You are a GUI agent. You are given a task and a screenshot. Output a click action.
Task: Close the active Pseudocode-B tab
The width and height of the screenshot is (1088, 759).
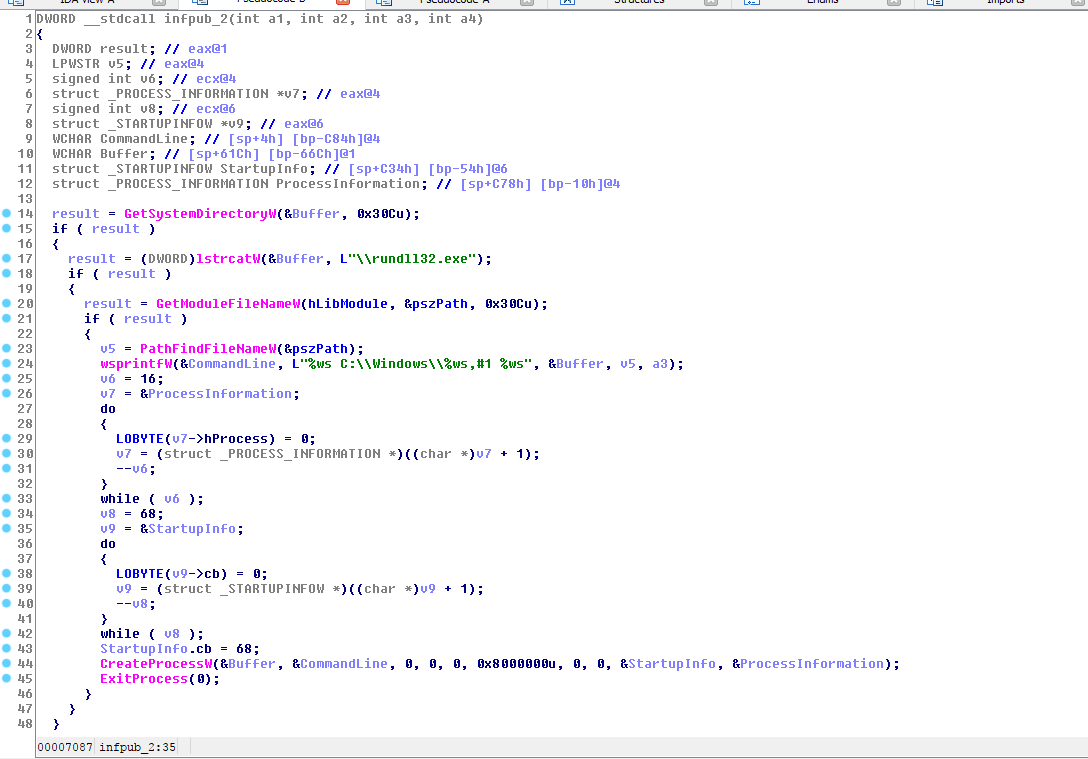coord(342,3)
